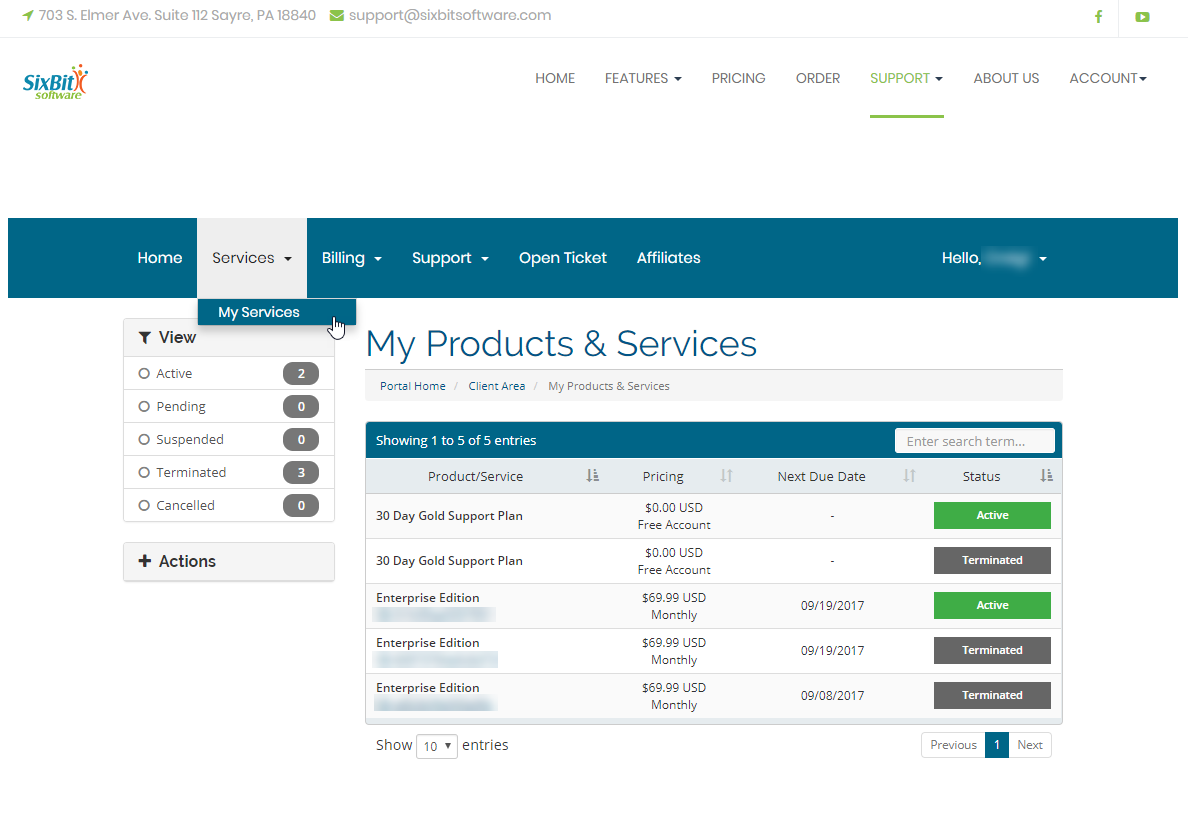Click the plus icon beside Actions
Viewport: 1188px width, 818px height.
[145, 561]
